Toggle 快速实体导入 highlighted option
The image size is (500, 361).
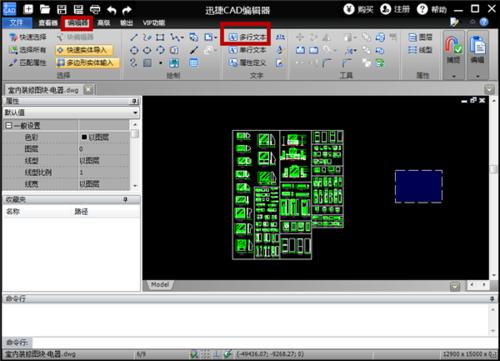click(x=84, y=50)
